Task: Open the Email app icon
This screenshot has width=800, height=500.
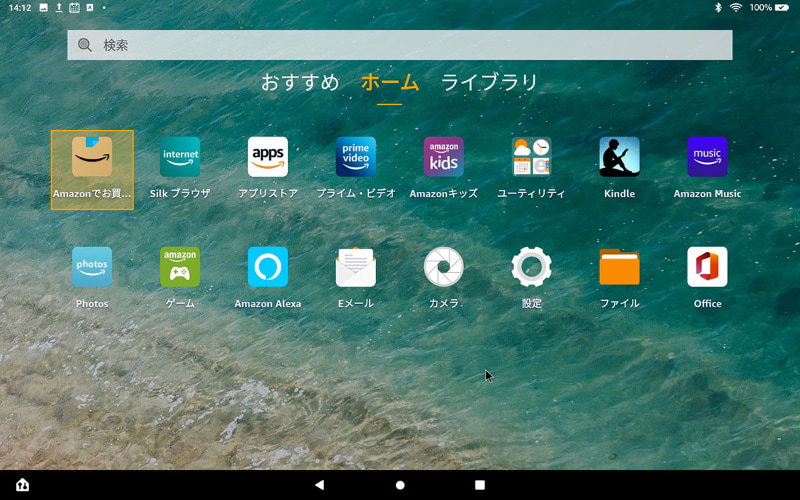Action: tap(356, 267)
